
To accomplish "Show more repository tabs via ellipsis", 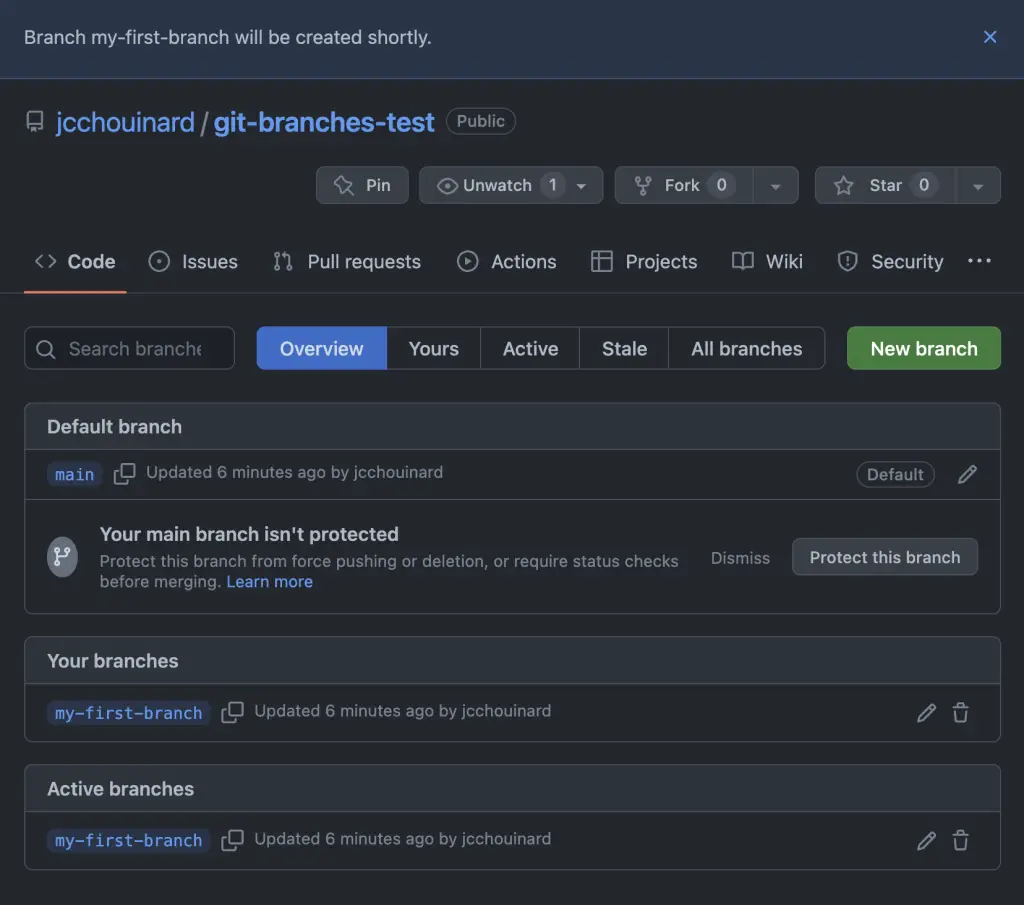I will [x=979, y=261].
